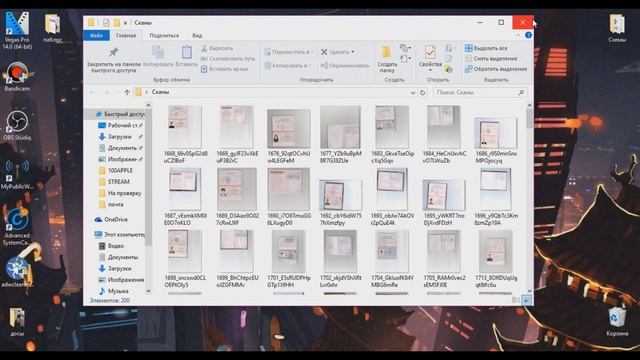
Task: Select На проверку folder in sidebar
Action: (x=120, y=193)
